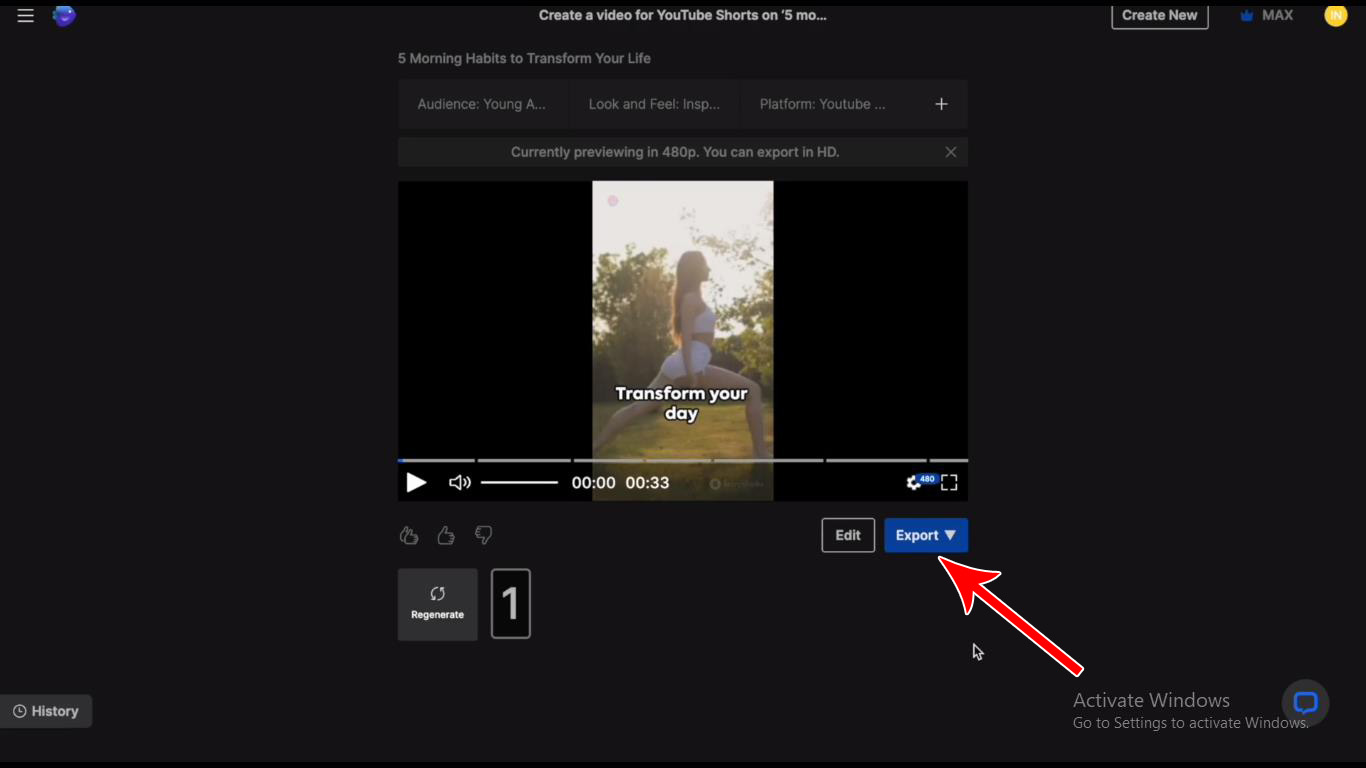The height and width of the screenshot is (768, 1366).
Task: Expand the Platform: Youtube option
Action: 822,104
